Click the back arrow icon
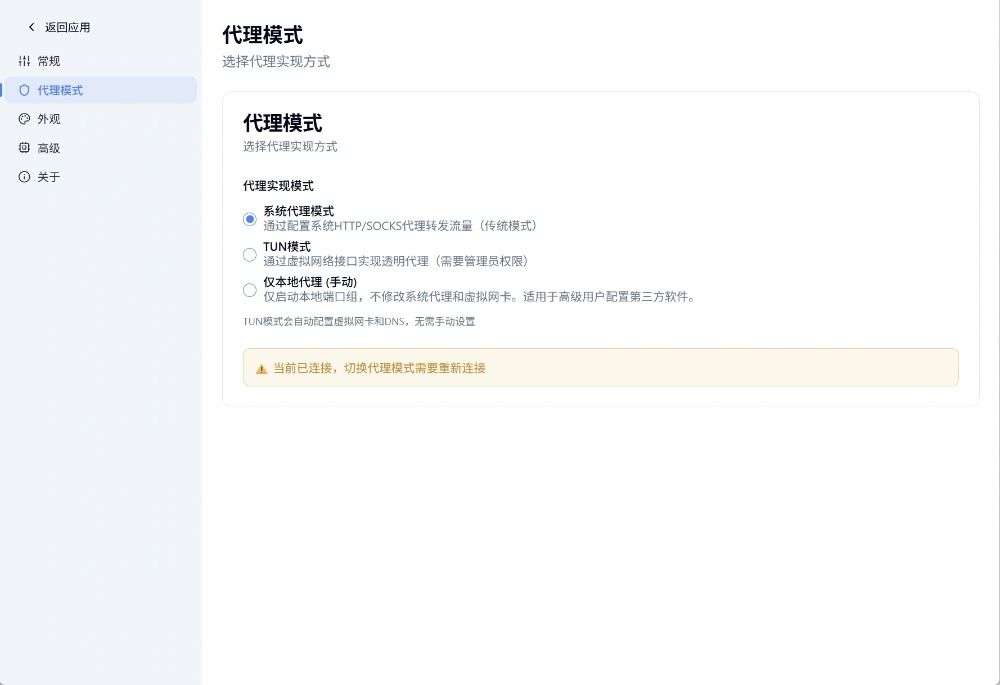 pyautogui.click(x=31, y=27)
